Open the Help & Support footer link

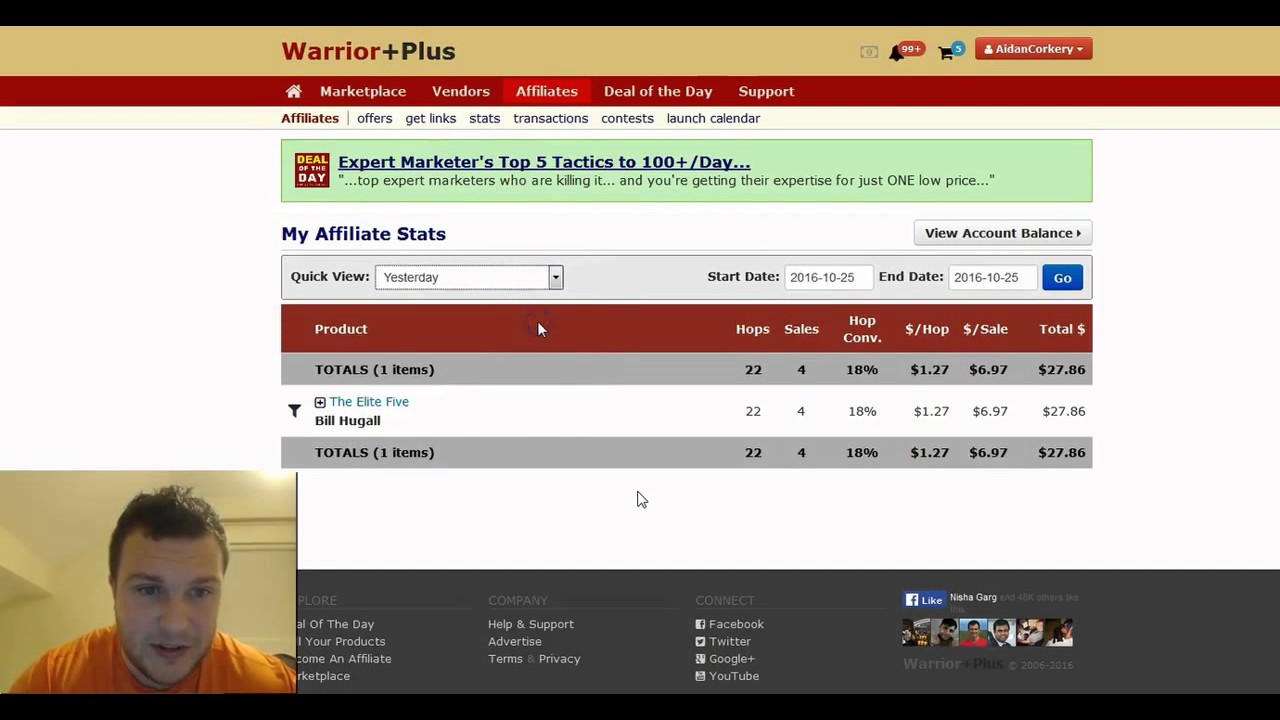(531, 624)
